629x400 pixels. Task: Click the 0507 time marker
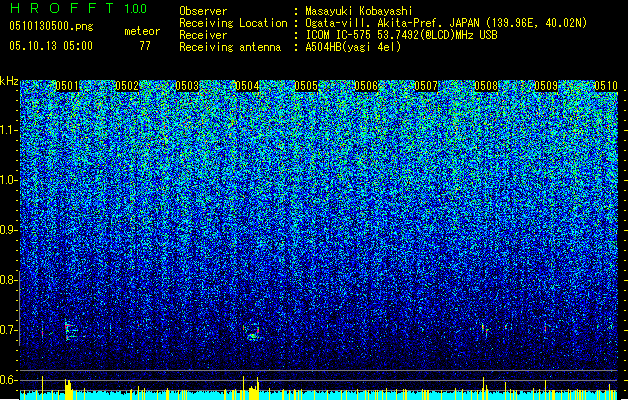(426, 86)
